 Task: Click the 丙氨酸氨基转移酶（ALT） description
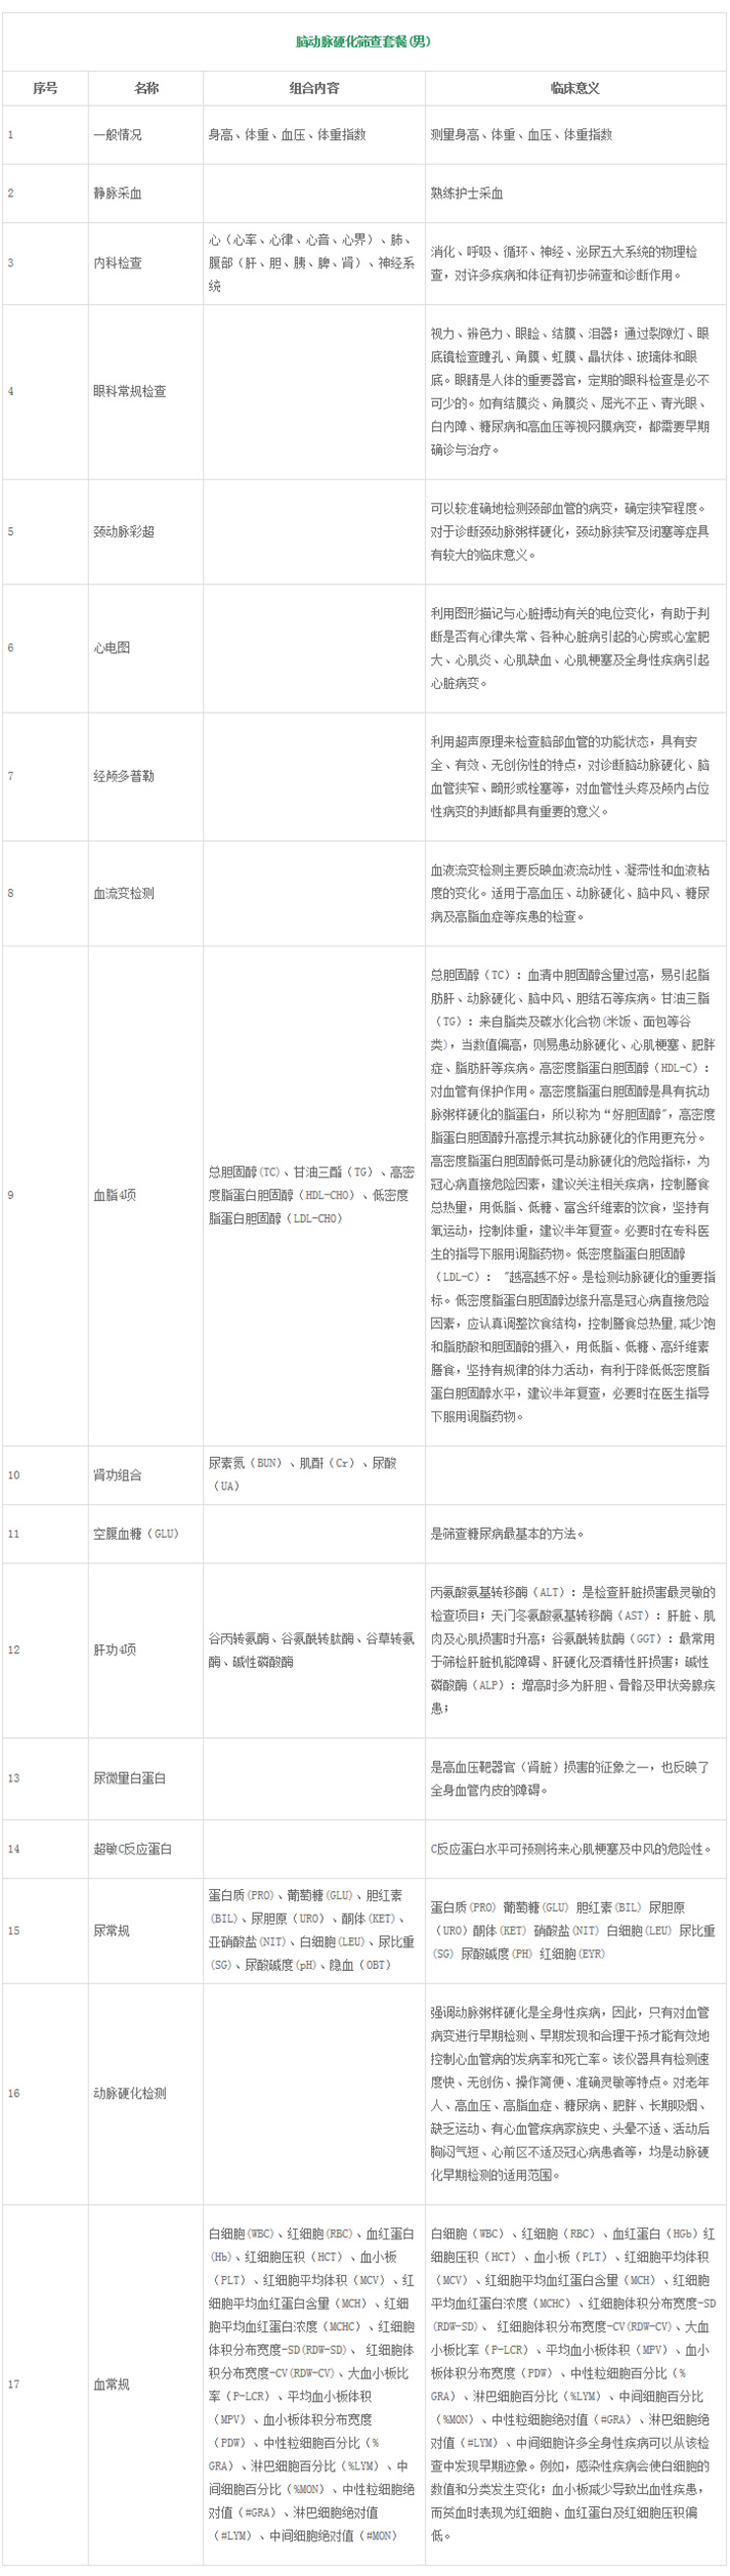click(573, 1650)
